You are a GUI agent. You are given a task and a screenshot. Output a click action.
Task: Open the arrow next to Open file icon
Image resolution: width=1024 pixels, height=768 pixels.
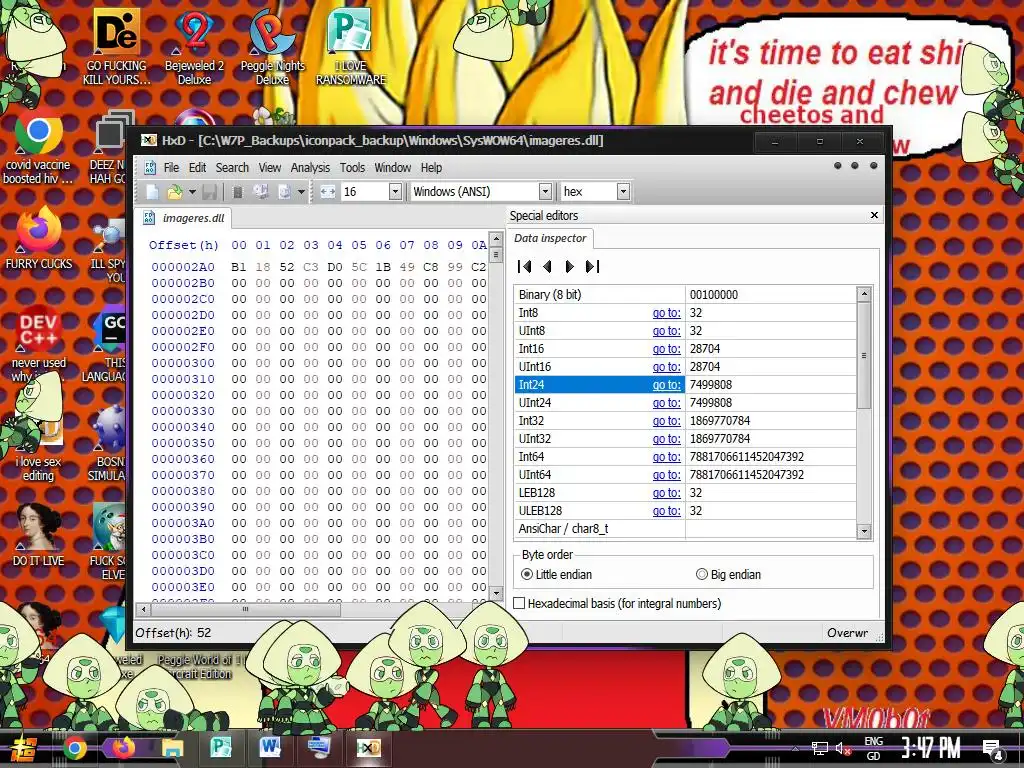[192, 192]
